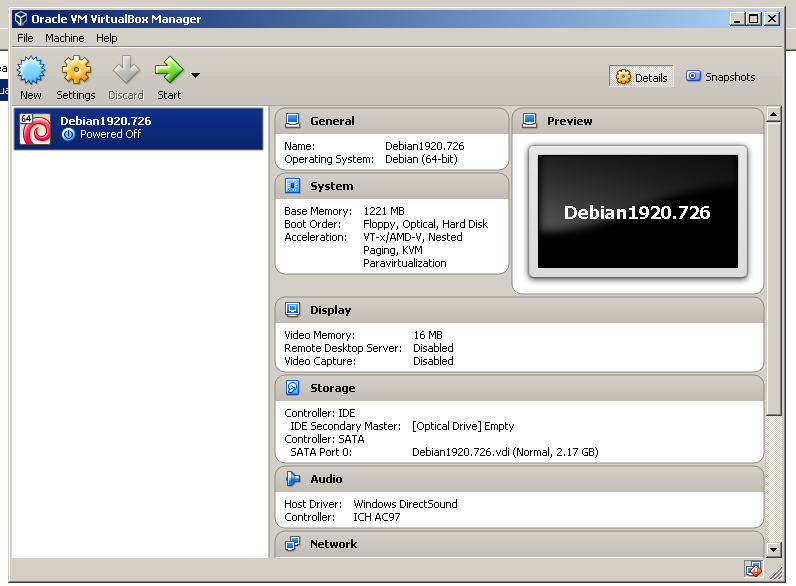Click the Video Capture Disabled value
The height and width of the screenshot is (586, 796).
(433, 361)
